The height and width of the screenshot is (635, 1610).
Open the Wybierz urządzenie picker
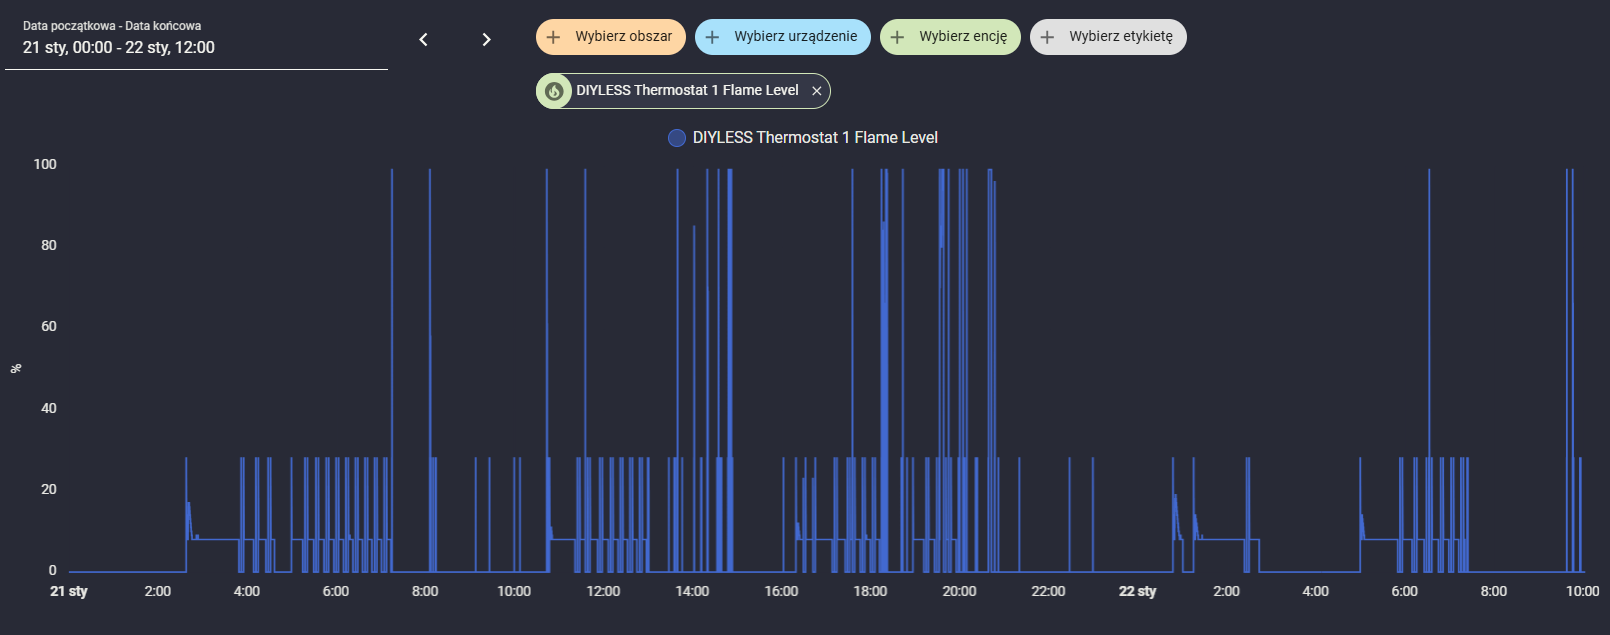(x=783, y=37)
